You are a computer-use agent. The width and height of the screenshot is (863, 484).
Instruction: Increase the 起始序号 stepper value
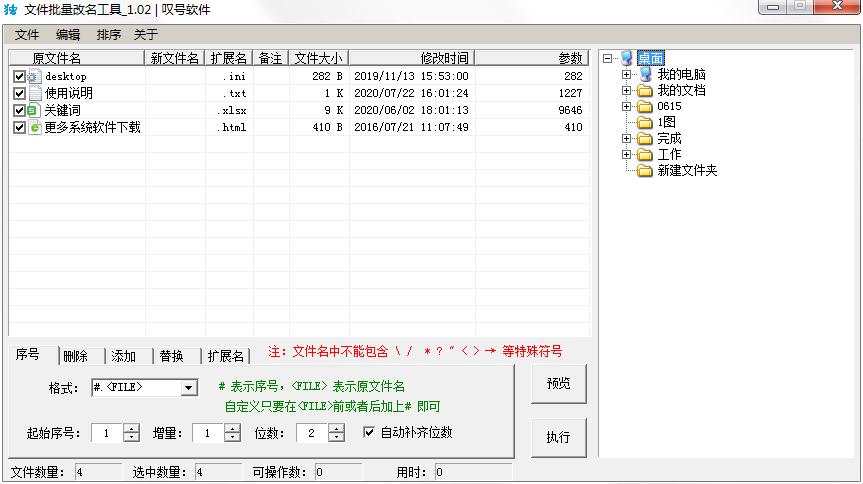131,429
